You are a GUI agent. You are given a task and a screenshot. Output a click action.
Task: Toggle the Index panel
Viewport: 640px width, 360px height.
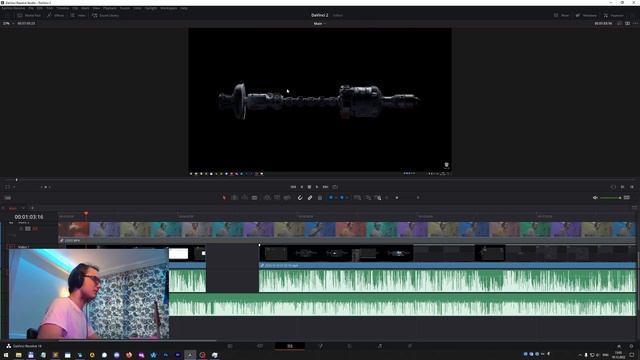(x=78, y=16)
